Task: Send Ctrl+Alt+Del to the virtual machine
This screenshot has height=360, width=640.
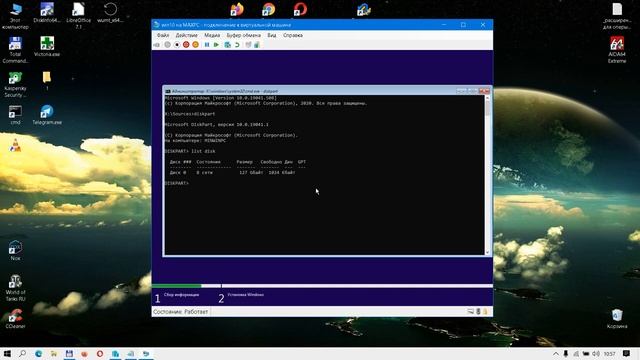Action: 157,45
